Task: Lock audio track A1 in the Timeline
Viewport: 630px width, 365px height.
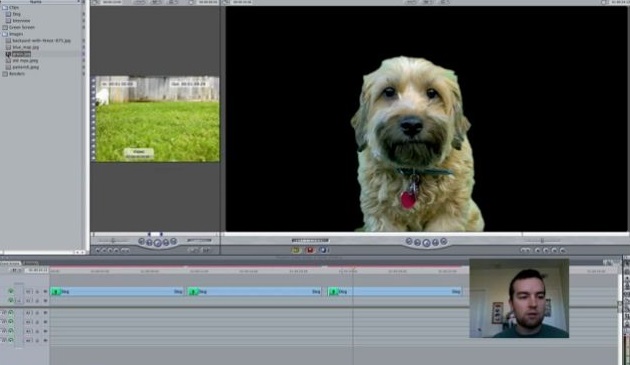Action: 37,313
